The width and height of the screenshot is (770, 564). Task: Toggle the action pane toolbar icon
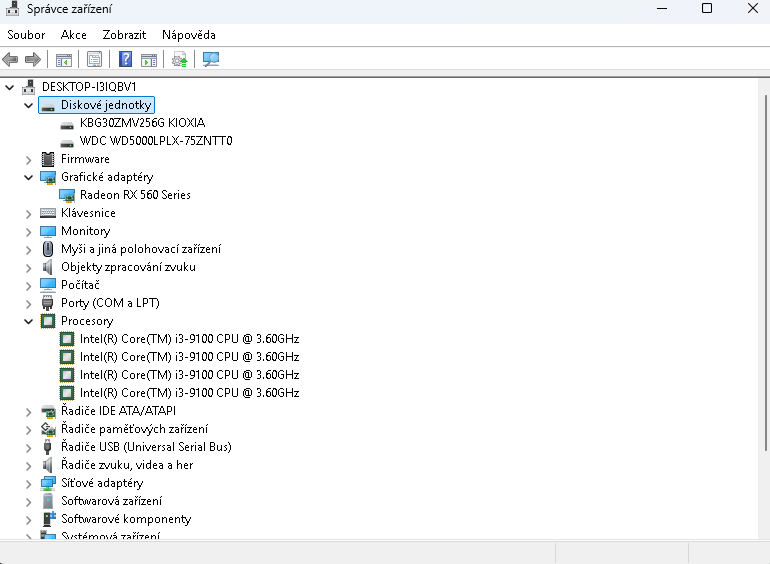click(x=149, y=60)
